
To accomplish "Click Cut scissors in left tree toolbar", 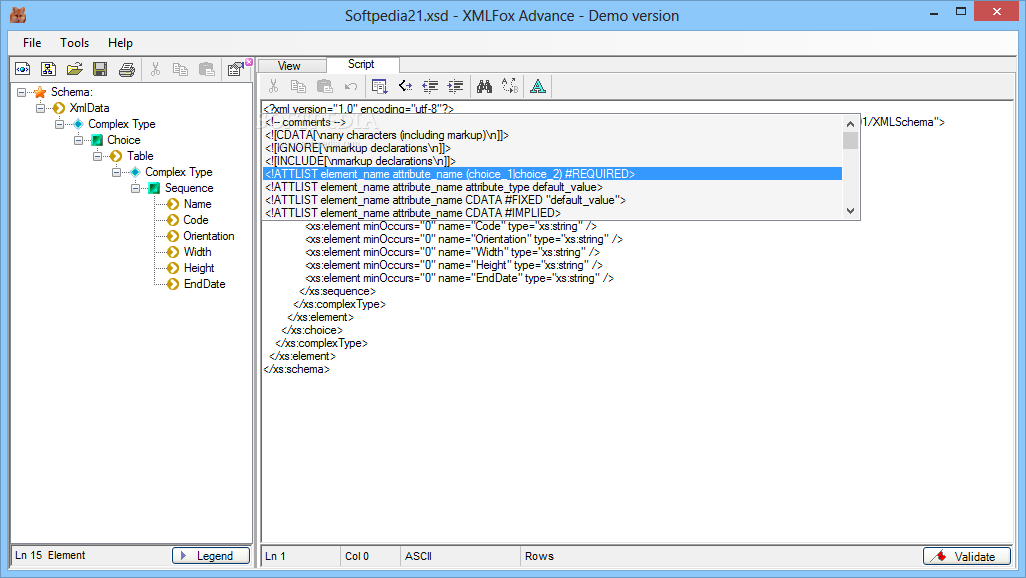I will pos(155,69).
